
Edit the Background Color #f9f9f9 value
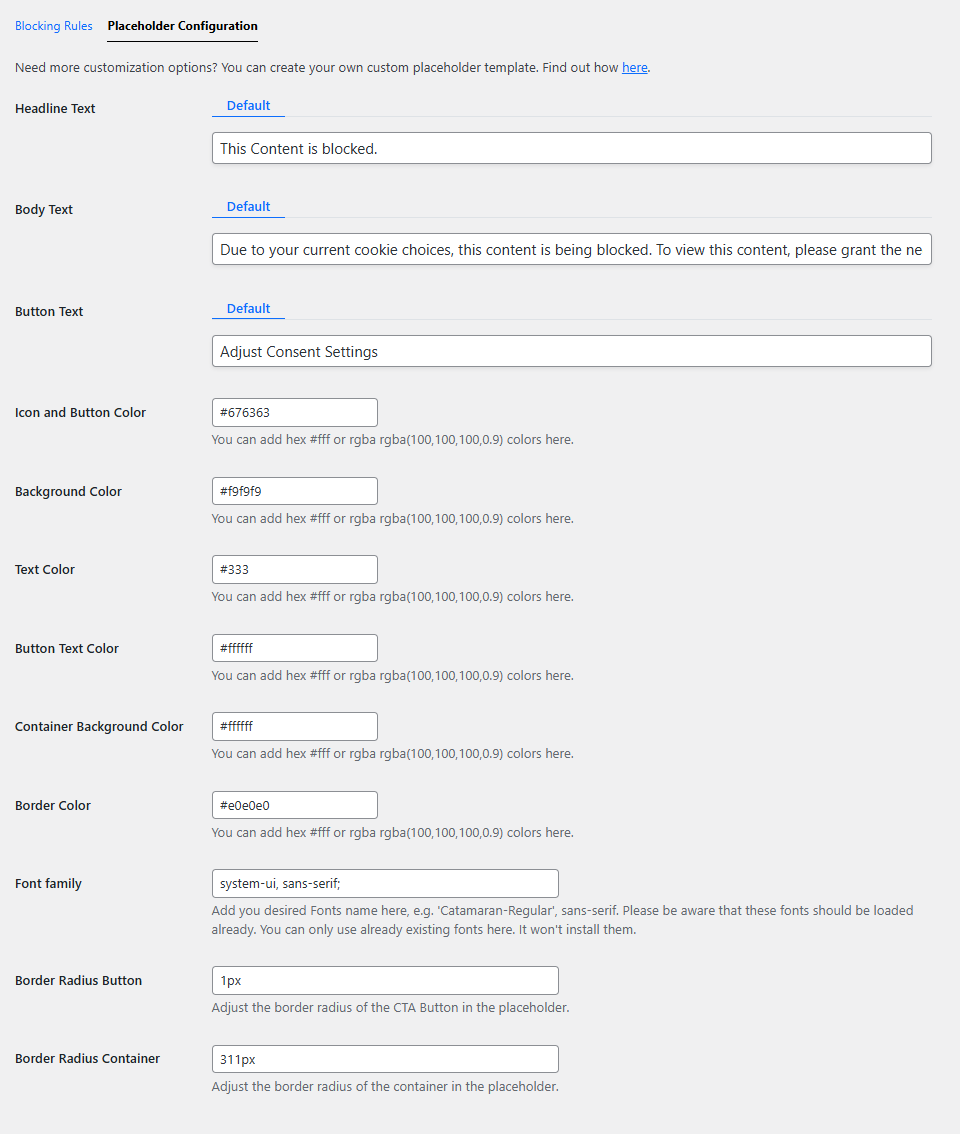pyautogui.click(x=294, y=490)
